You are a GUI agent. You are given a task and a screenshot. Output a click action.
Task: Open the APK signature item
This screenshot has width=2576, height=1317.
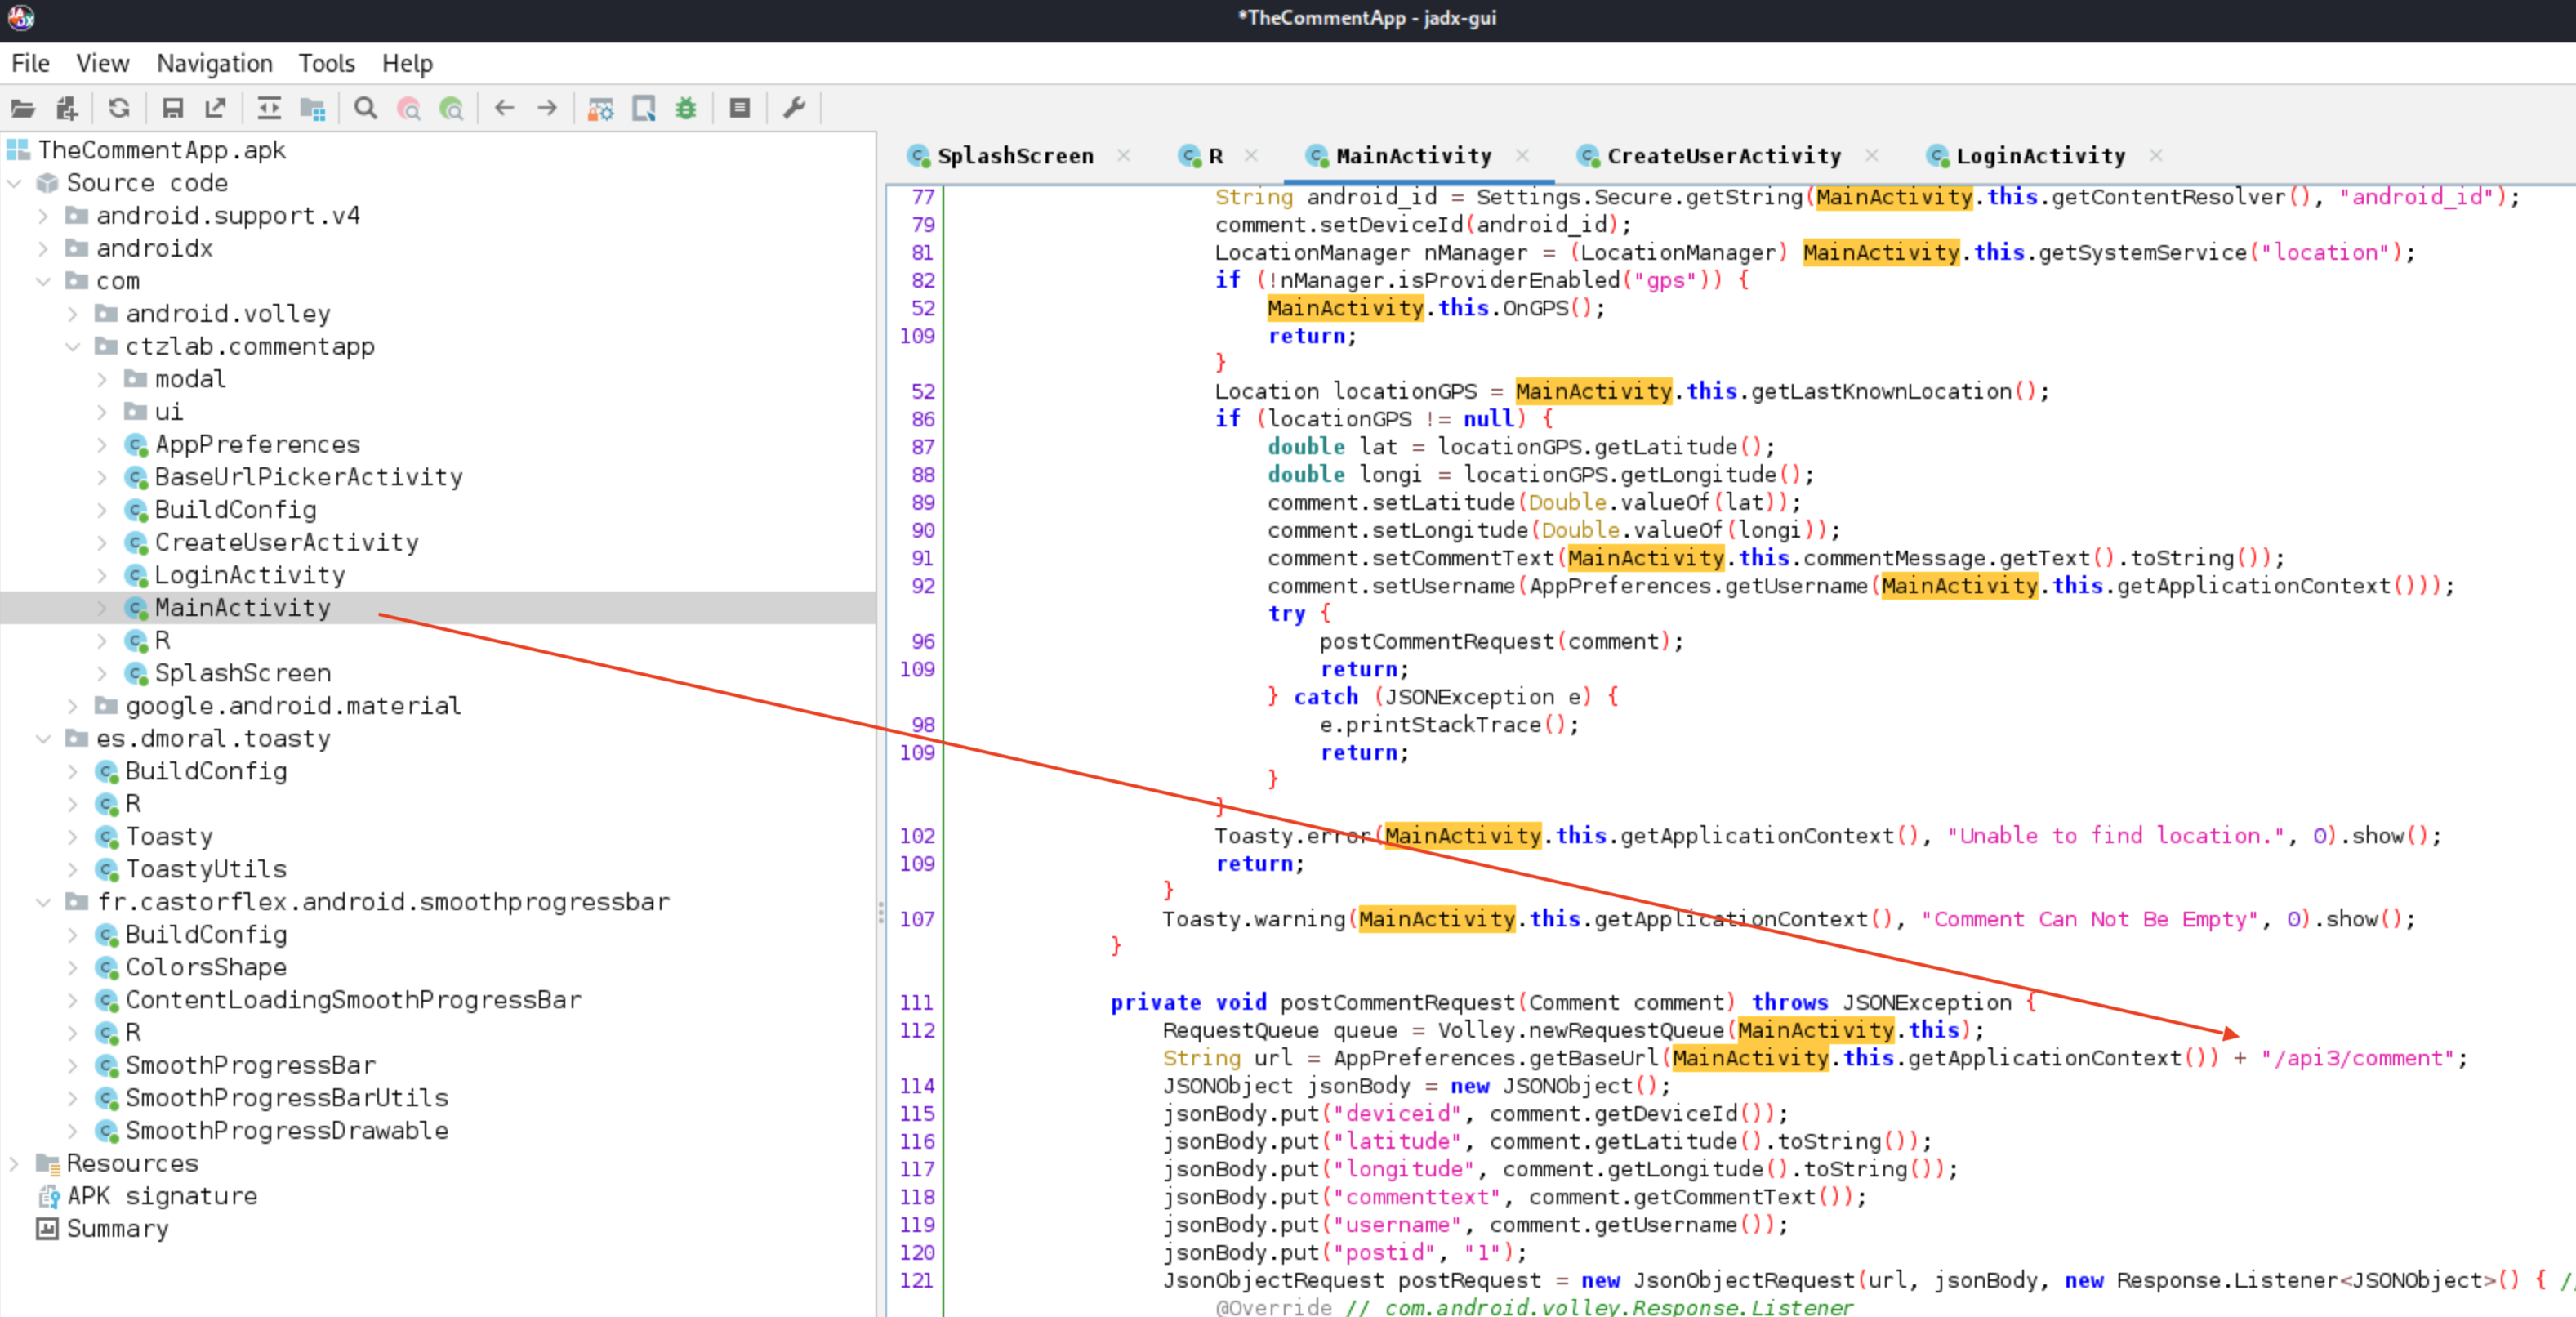(x=161, y=1197)
